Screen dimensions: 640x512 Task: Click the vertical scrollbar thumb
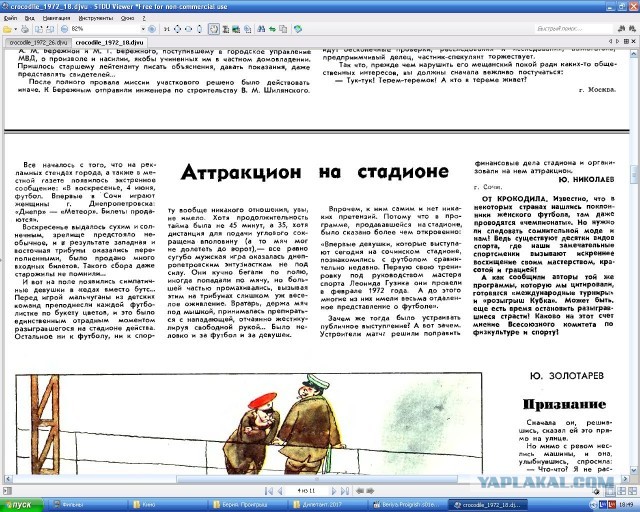point(634,174)
